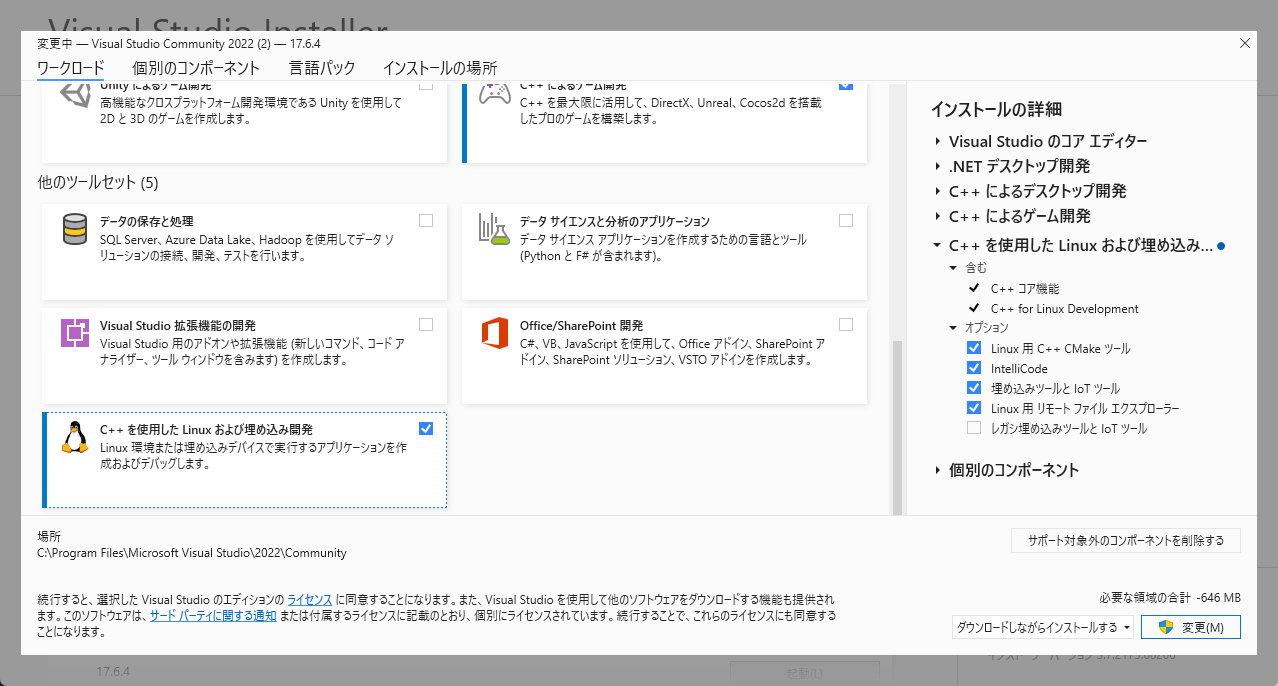Enable データ サイエンスと分析のアプリケーション workload
The width and height of the screenshot is (1278, 686).
coord(846,220)
